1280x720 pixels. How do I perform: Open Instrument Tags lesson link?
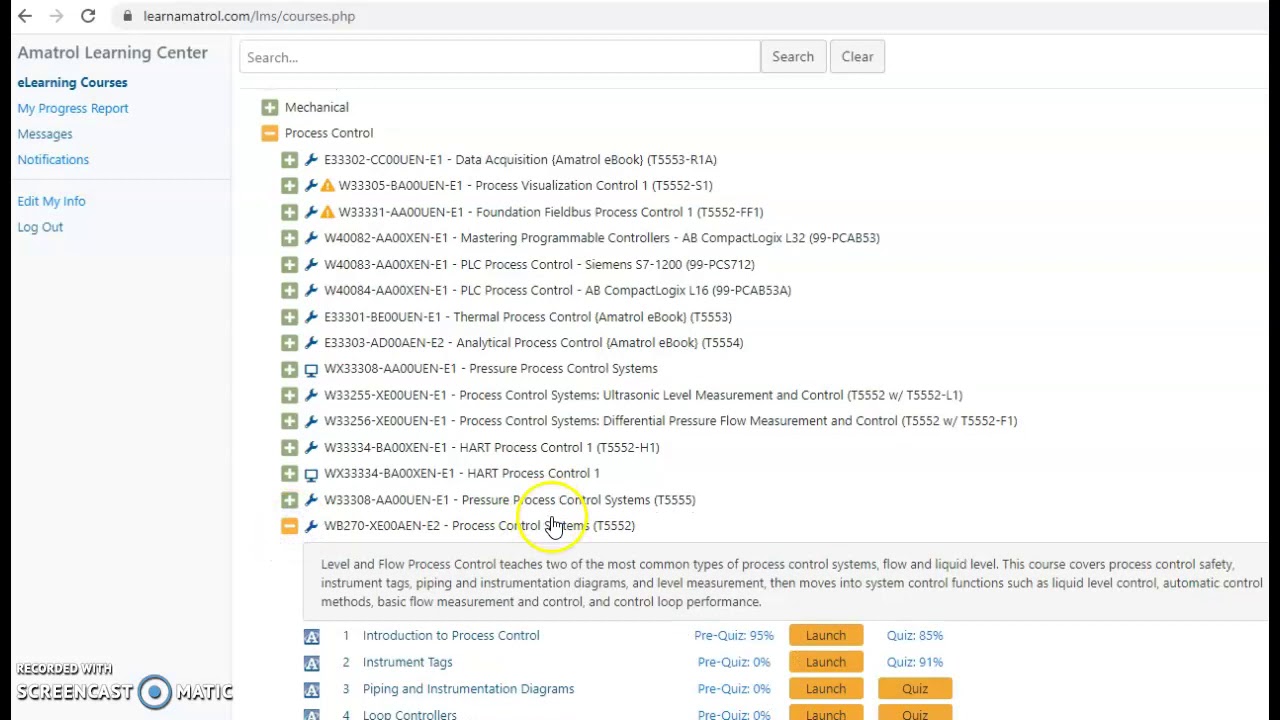407,662
